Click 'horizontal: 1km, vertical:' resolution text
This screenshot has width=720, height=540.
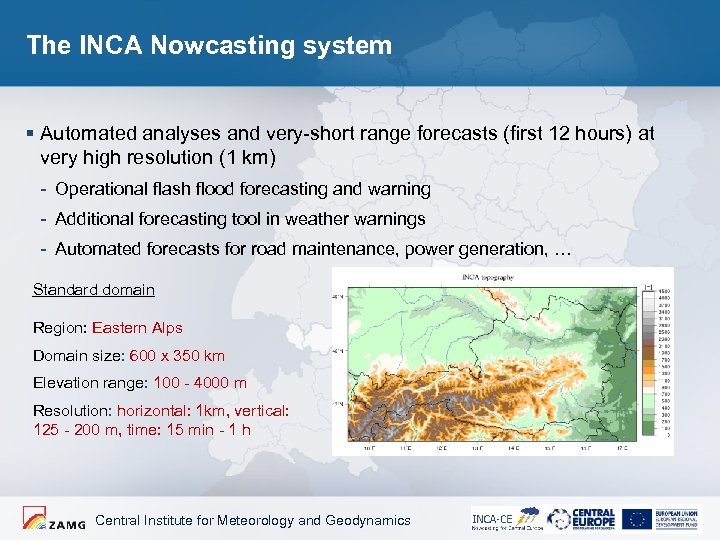(203, 411)
